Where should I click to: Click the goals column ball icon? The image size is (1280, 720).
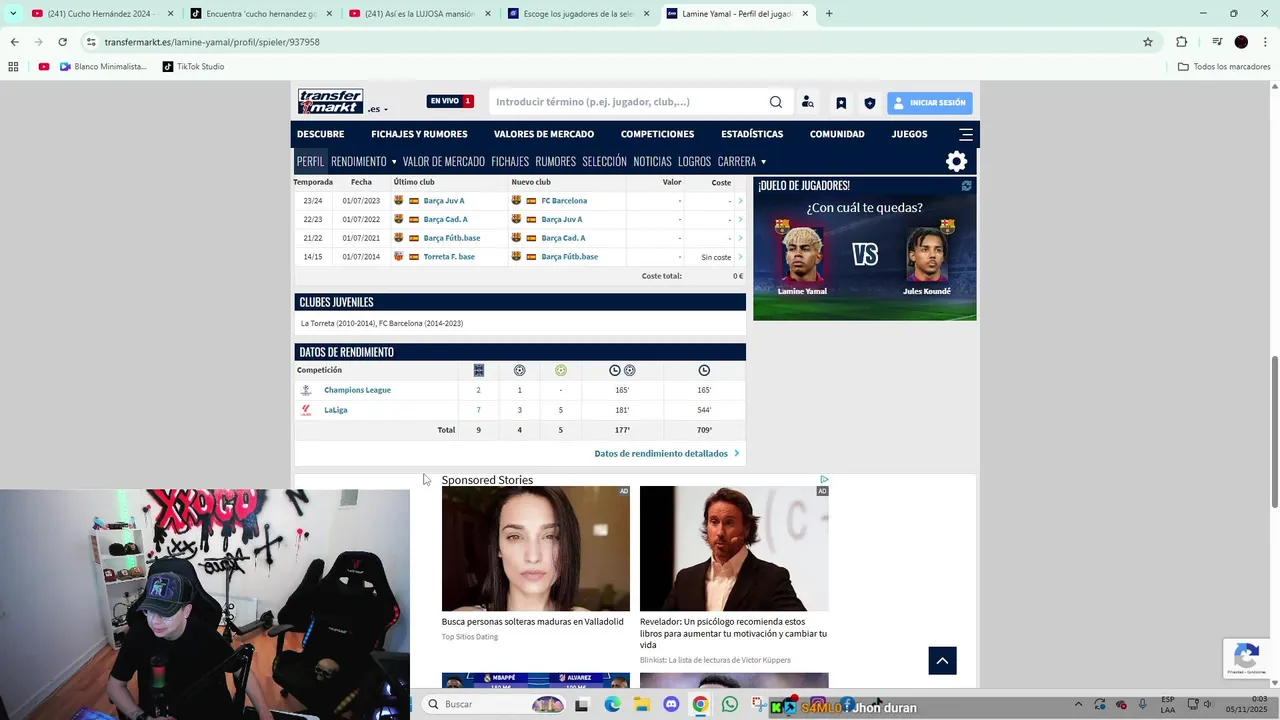(x=519, y=370)
